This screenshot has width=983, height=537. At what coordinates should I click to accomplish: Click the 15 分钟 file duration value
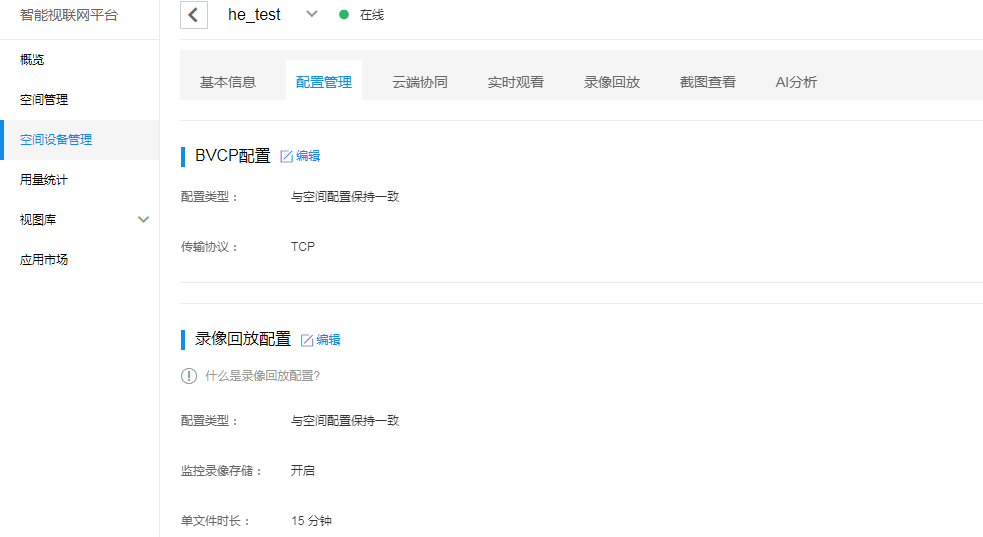(311, 521)
